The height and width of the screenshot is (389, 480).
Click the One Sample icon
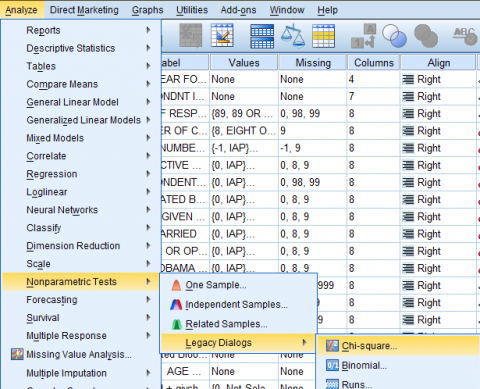[176, 285]
